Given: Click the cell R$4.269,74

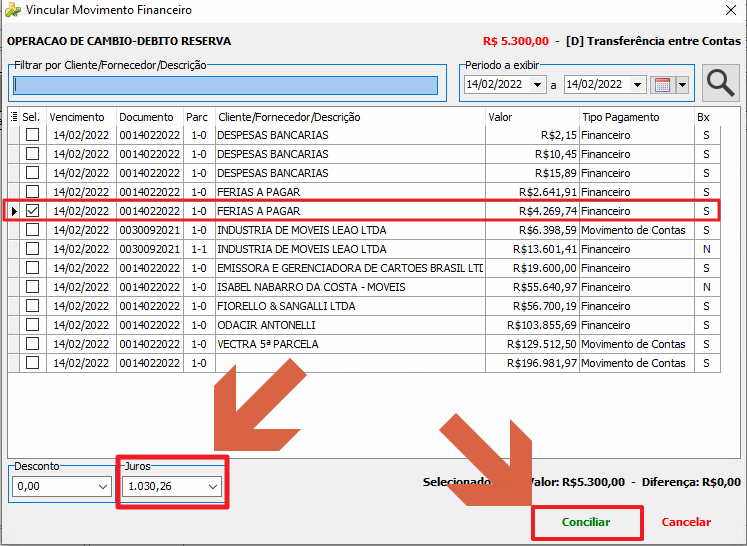Looking at the screenshot, I should [532, 211].
